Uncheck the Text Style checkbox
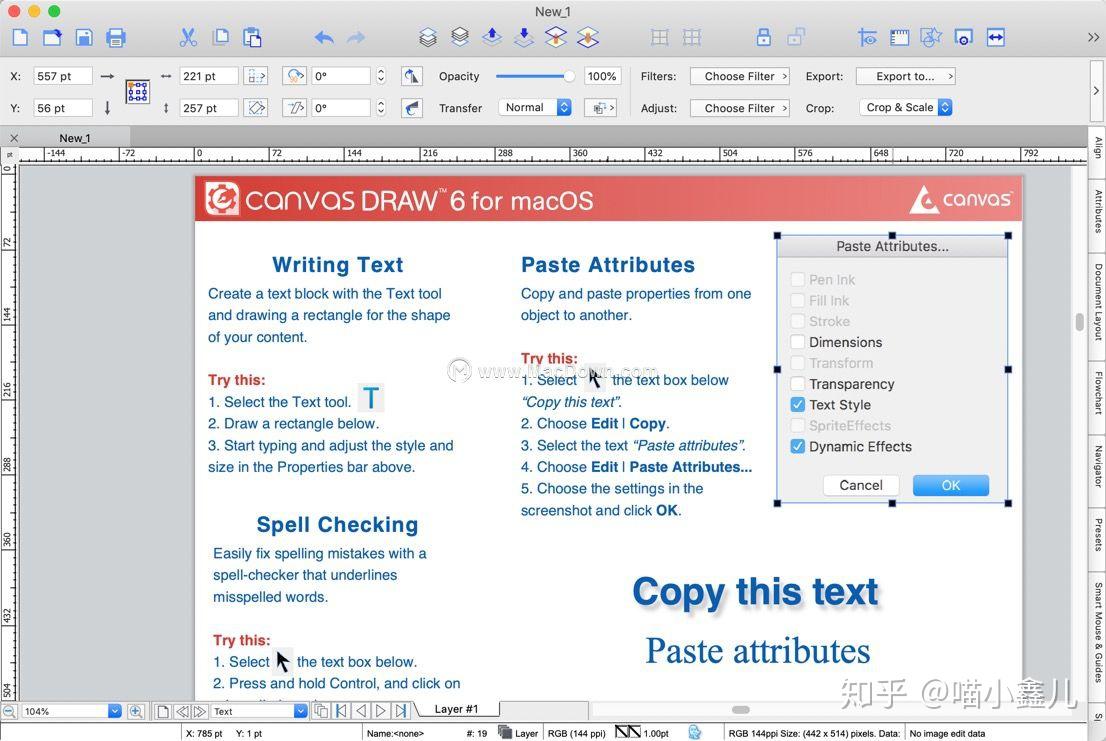 tap(798, 405)
